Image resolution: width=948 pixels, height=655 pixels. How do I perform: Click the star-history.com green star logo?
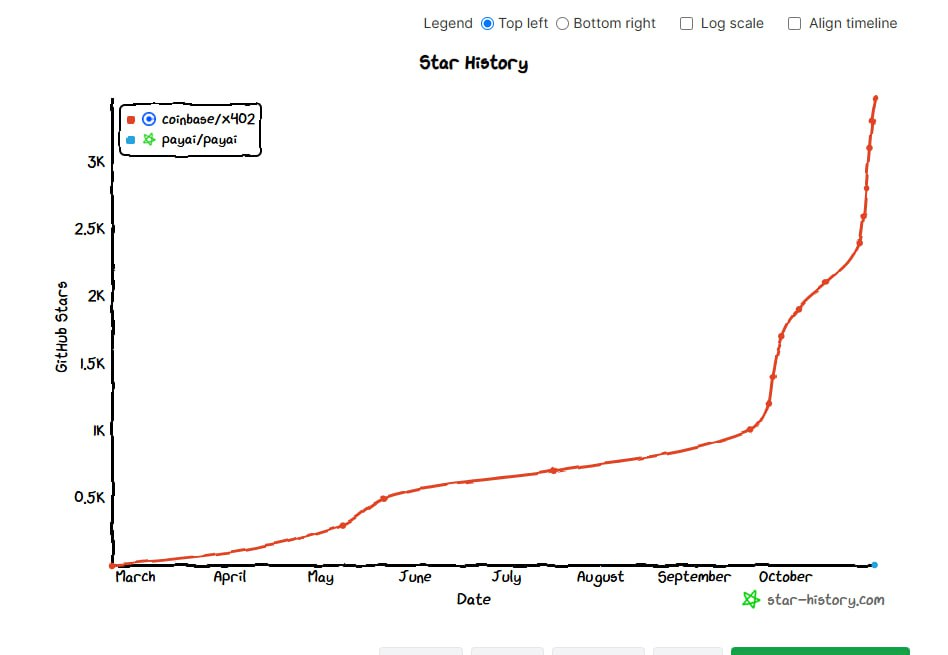pos(751,599)
